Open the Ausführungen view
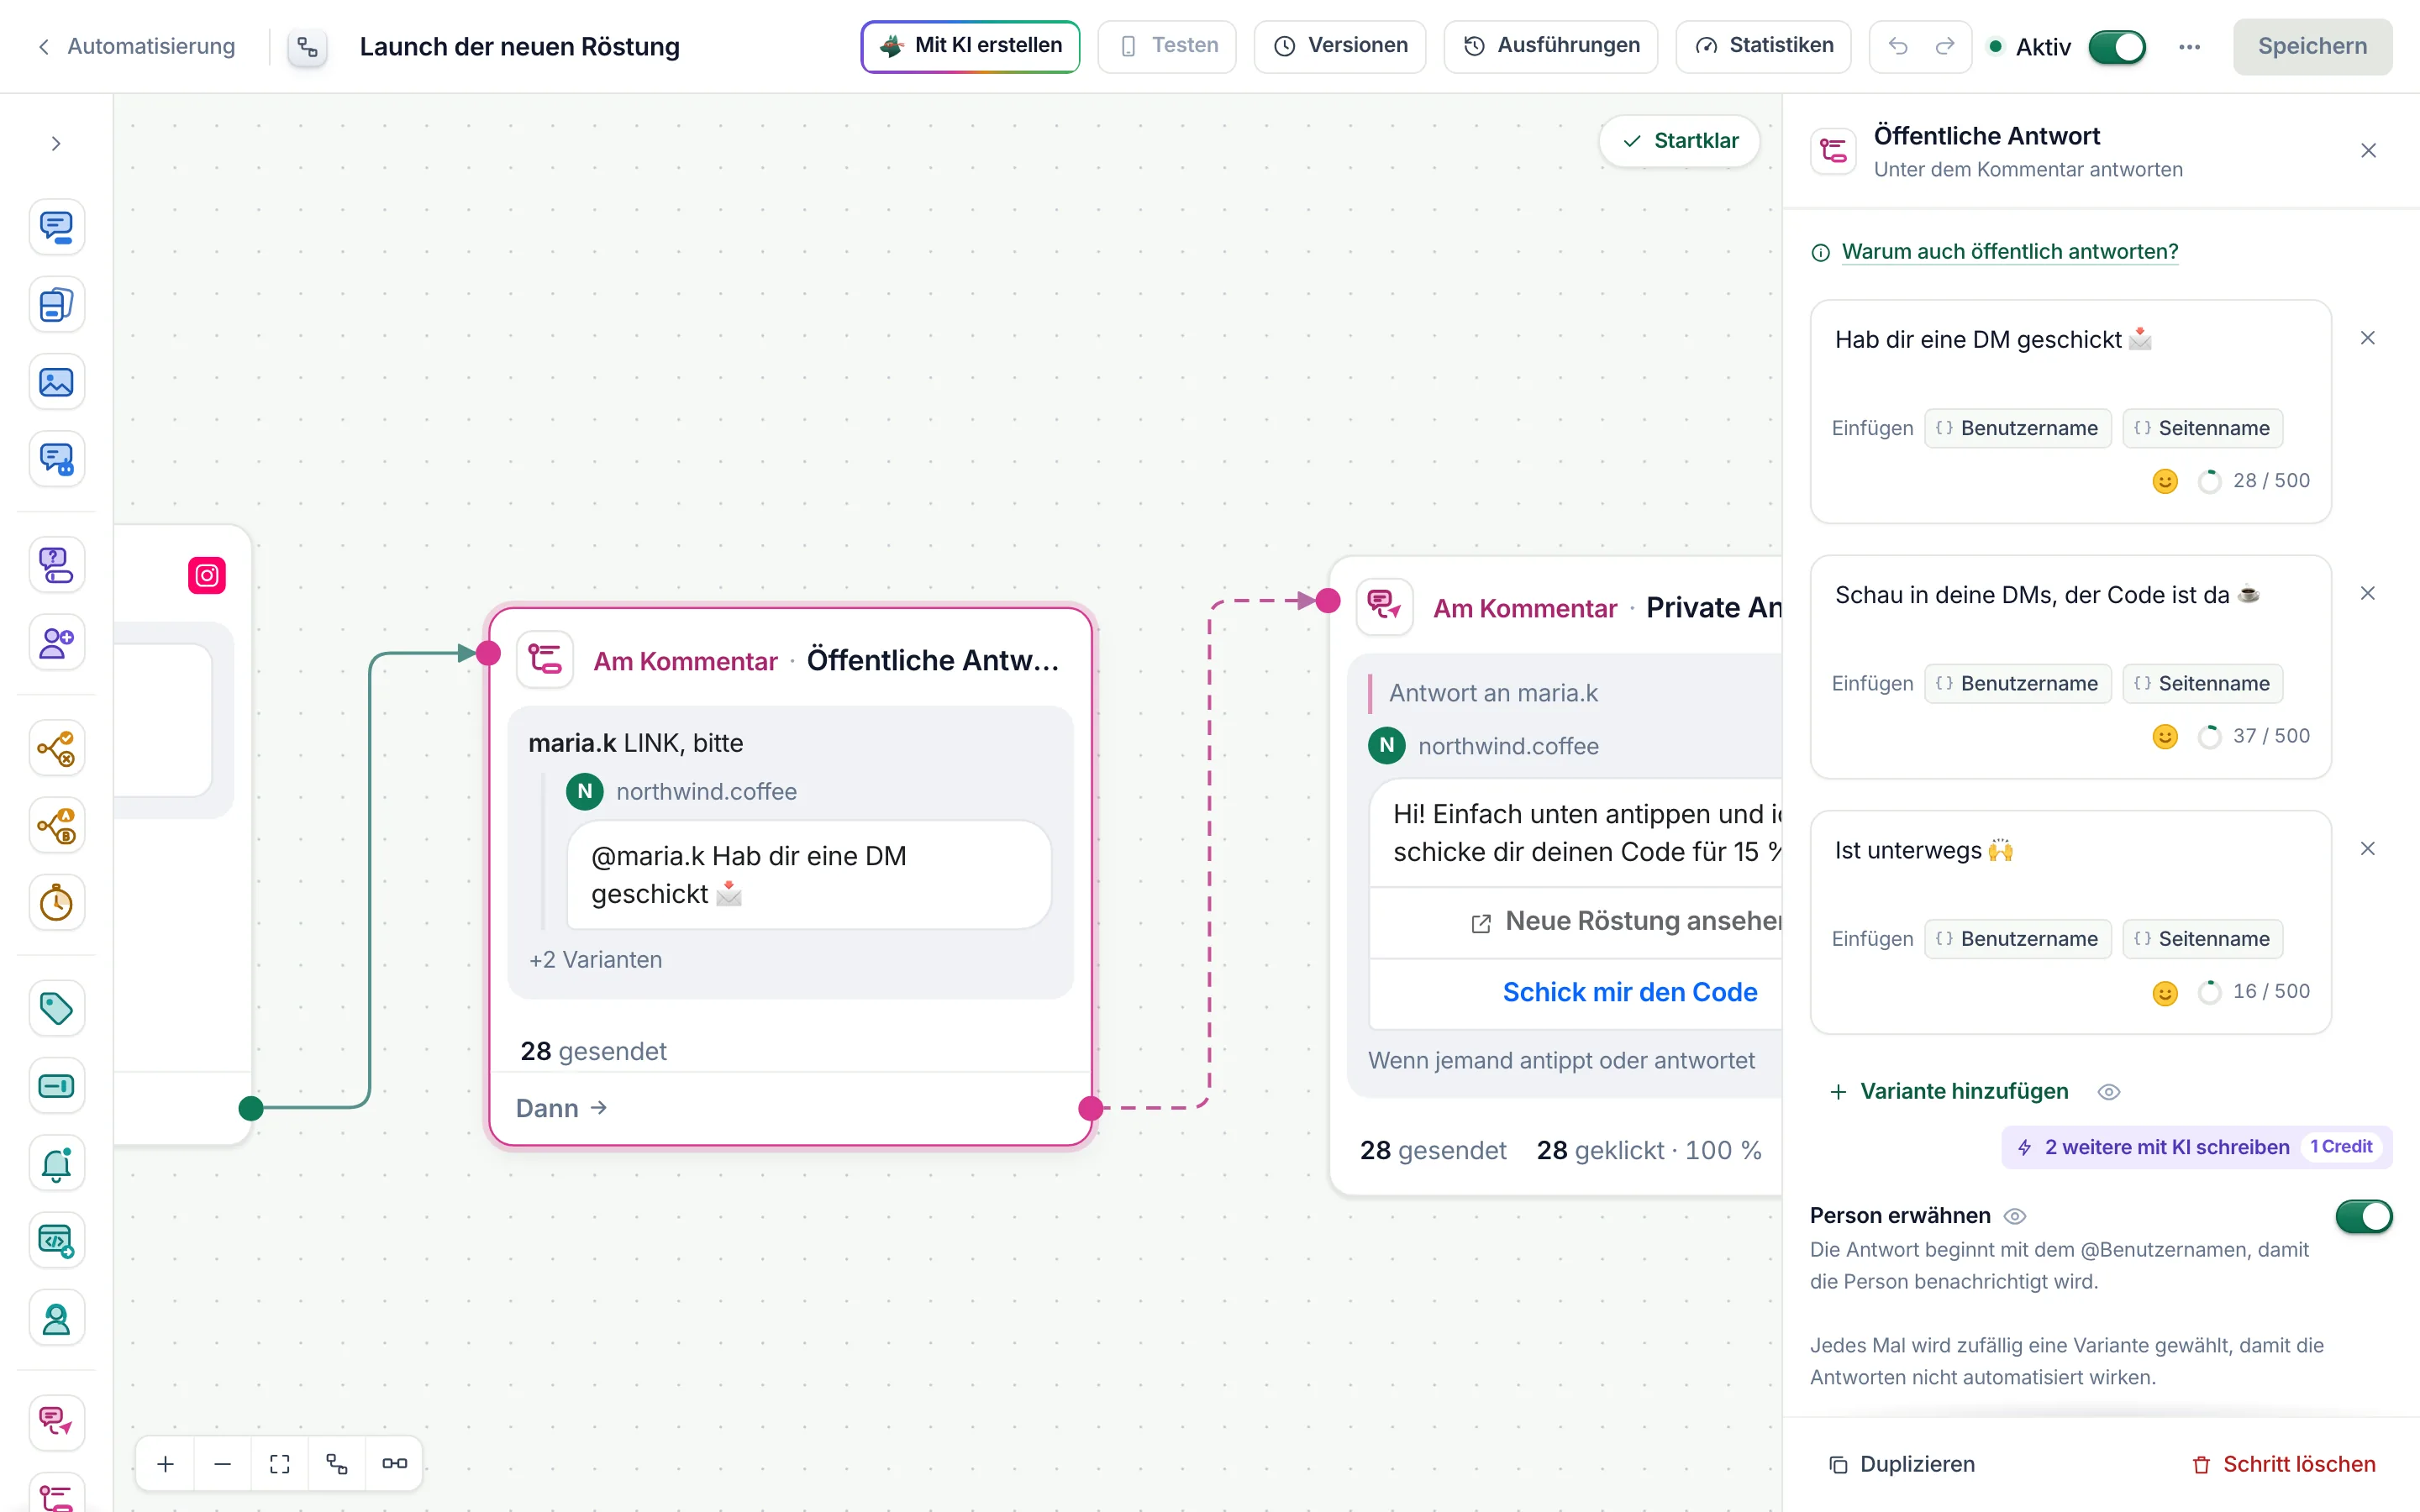This screenshot has width=2420, height=1512. [x=1550, y=46]
